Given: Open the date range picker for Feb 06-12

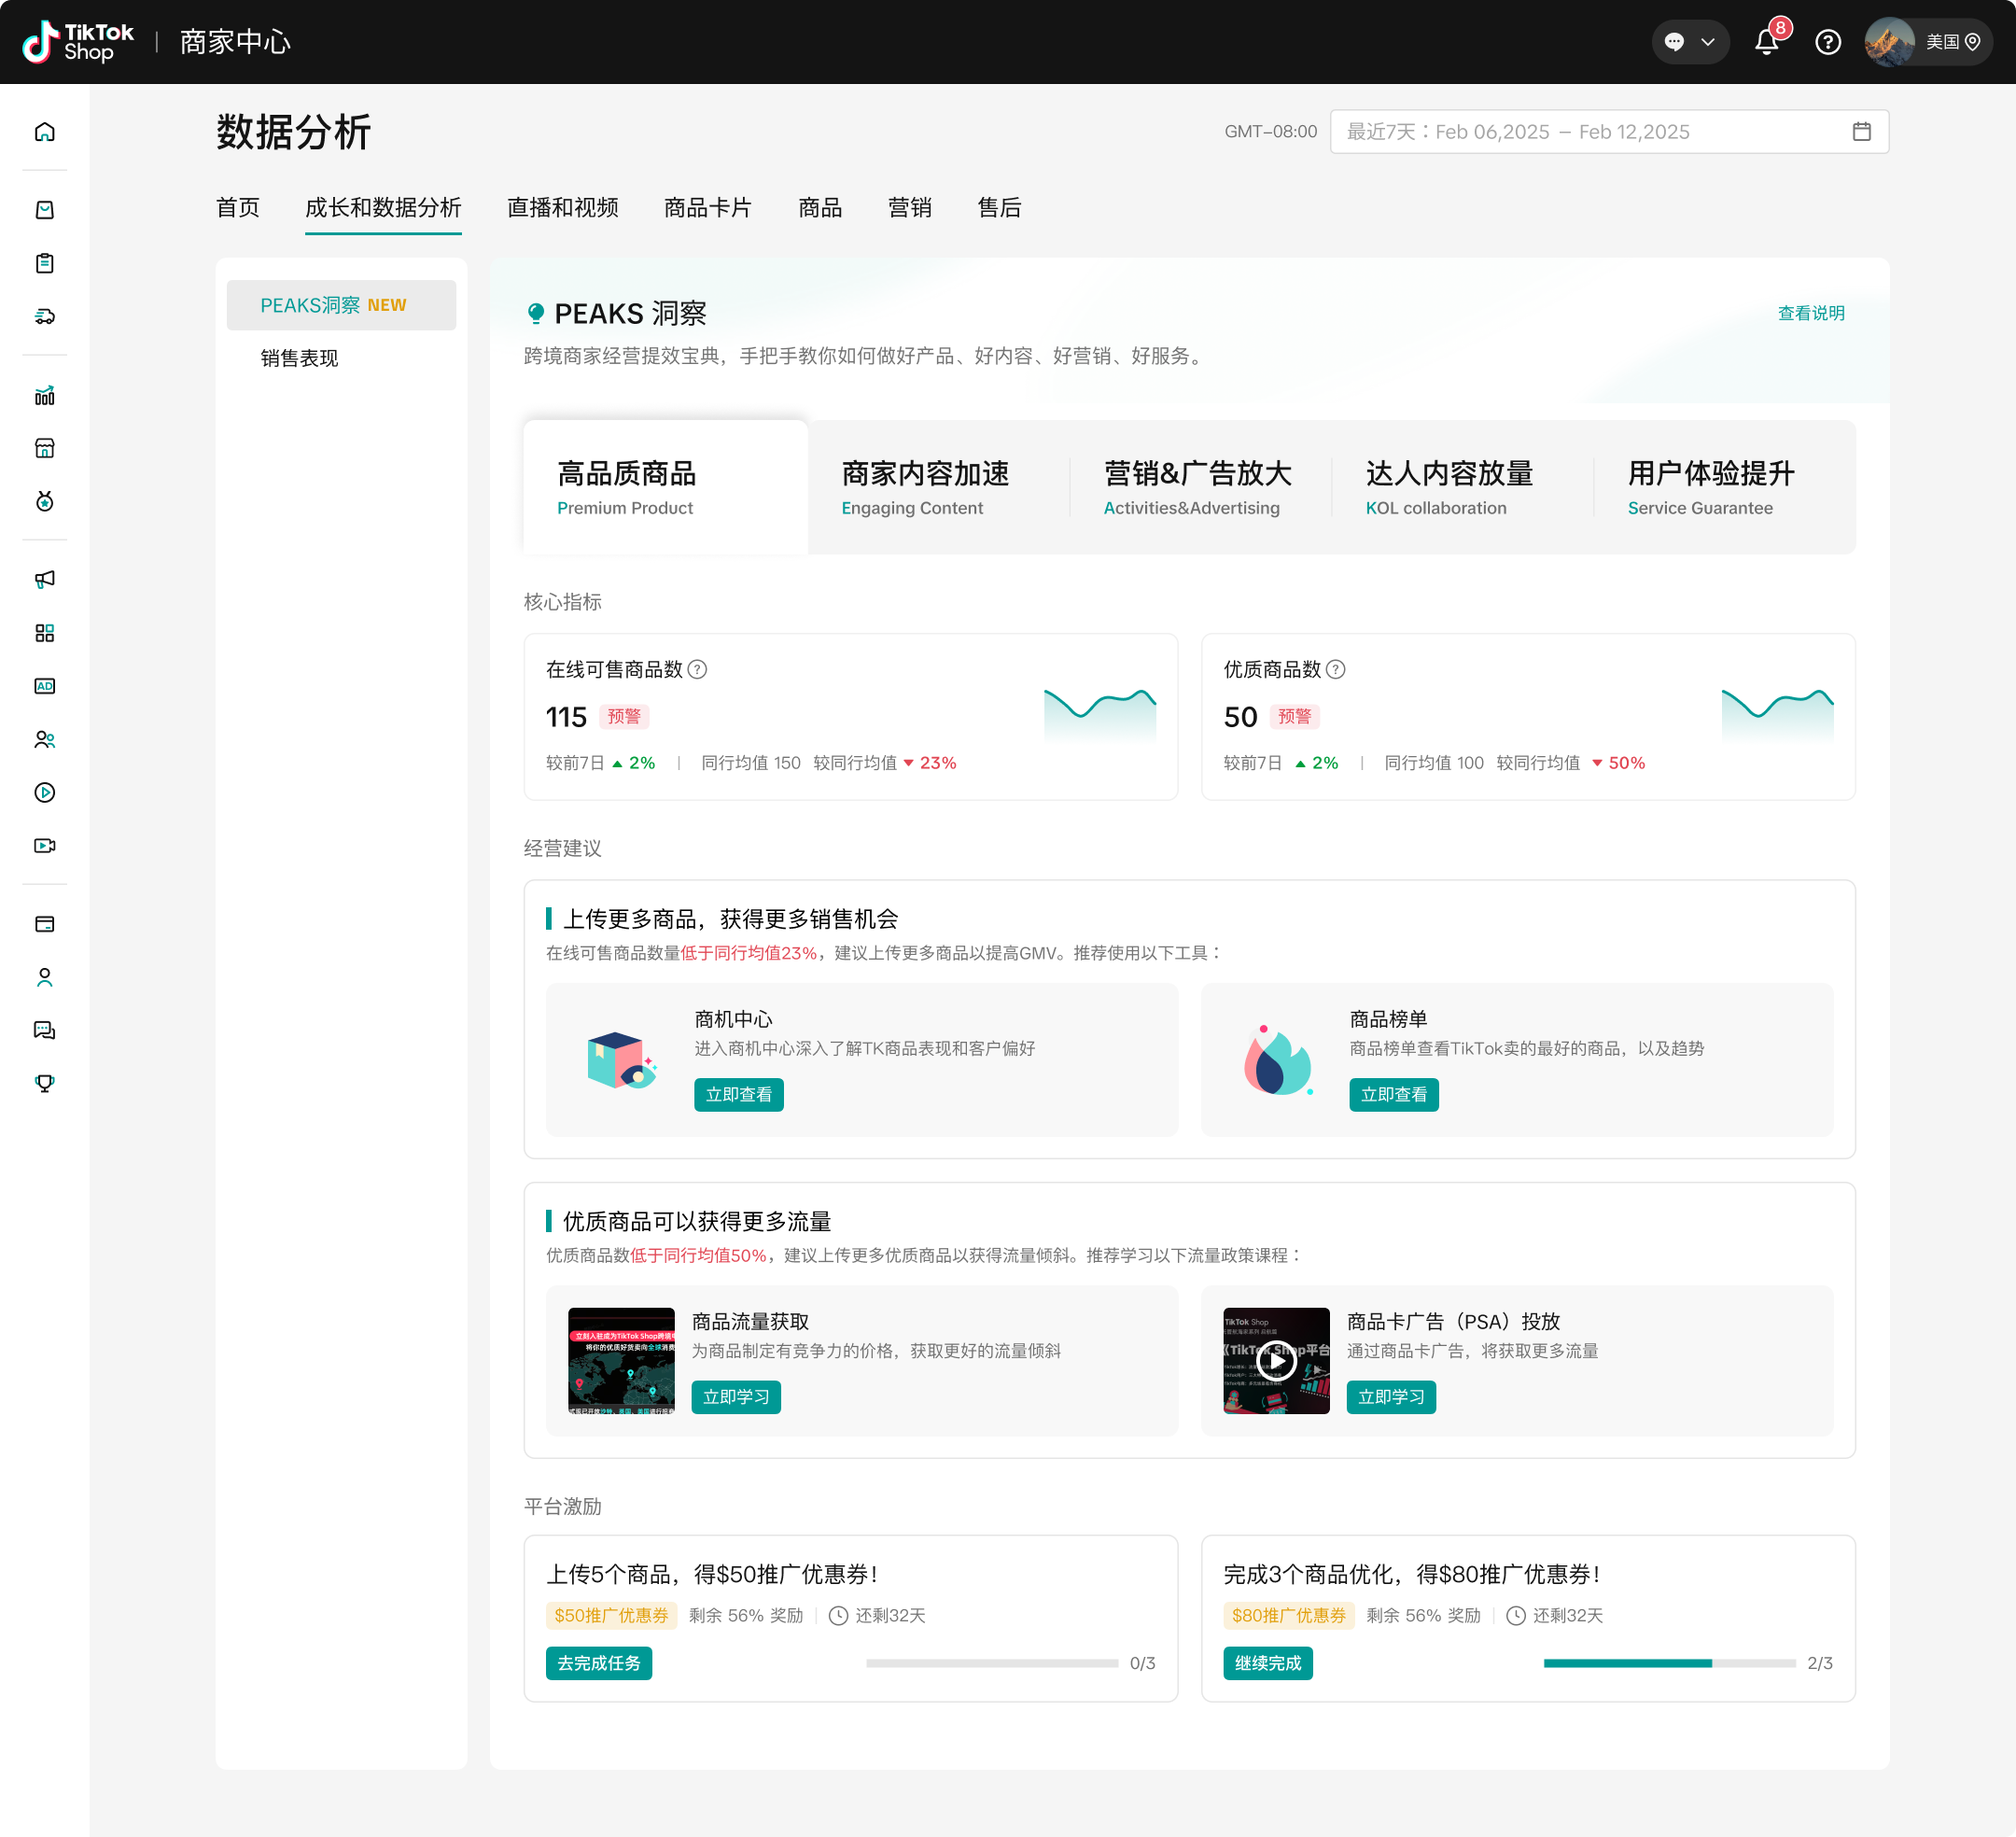Looking at the screenshot, I should click(x=1608, y=131).
